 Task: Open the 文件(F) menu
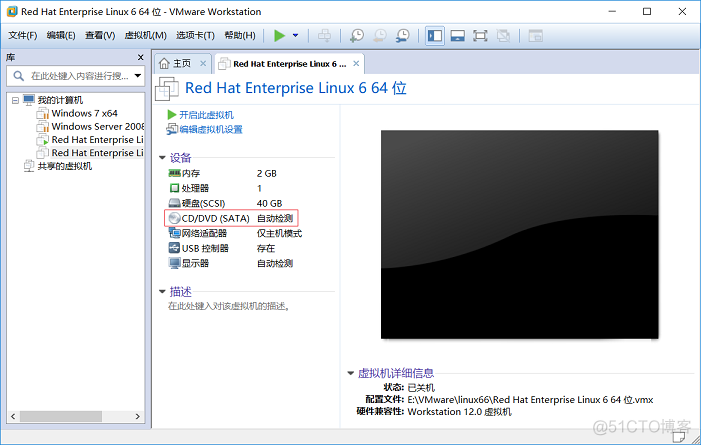(x=22, y=35)
